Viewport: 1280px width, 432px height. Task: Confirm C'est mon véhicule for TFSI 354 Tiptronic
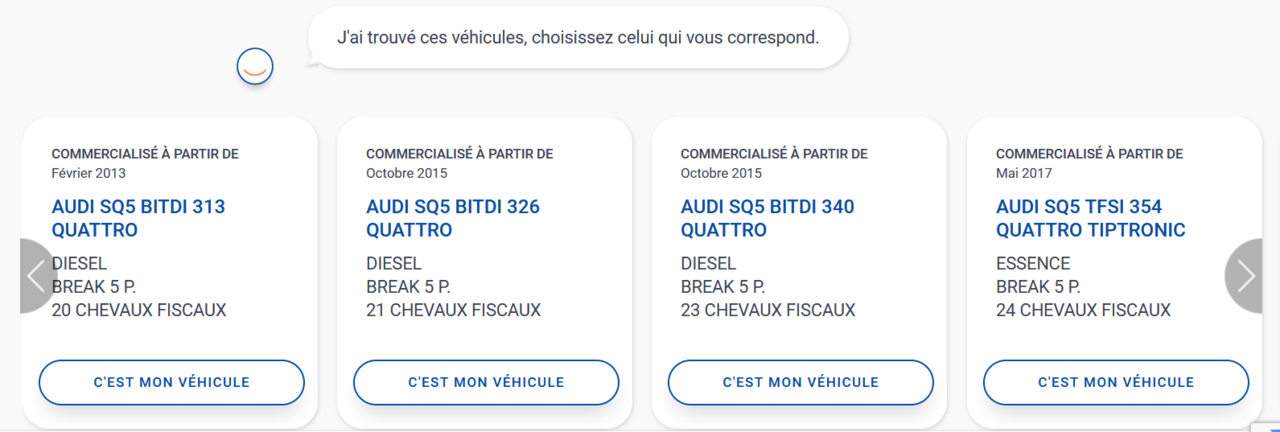pyautogui.click(x=1115, y=382)
